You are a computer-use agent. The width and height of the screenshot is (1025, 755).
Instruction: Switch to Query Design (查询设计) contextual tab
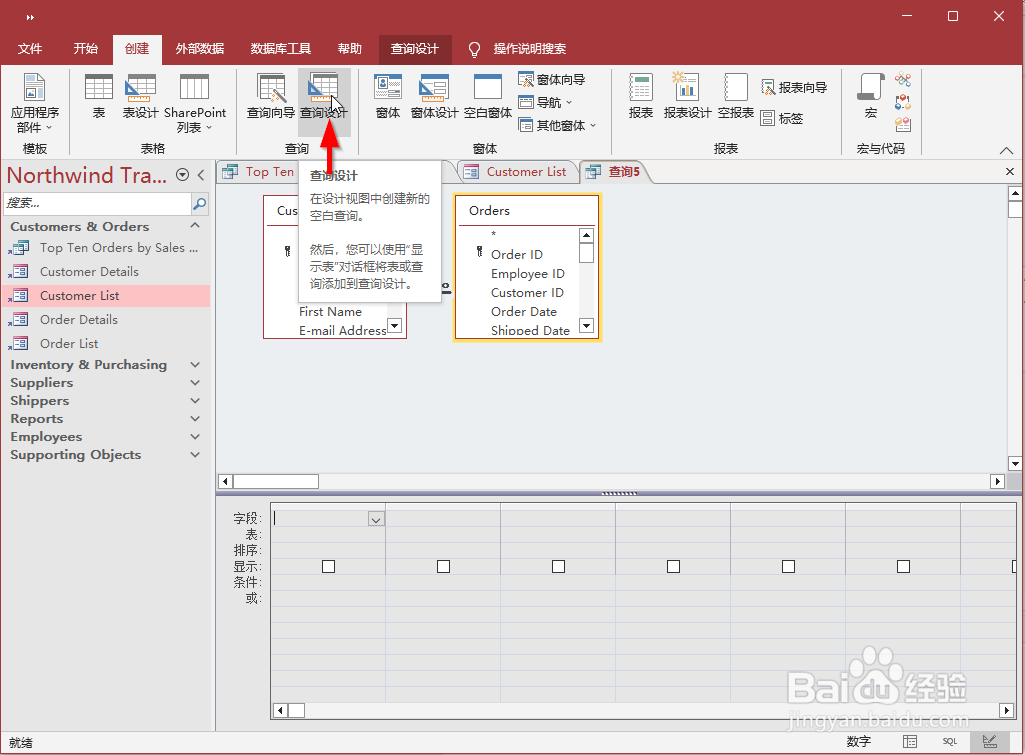414,49
